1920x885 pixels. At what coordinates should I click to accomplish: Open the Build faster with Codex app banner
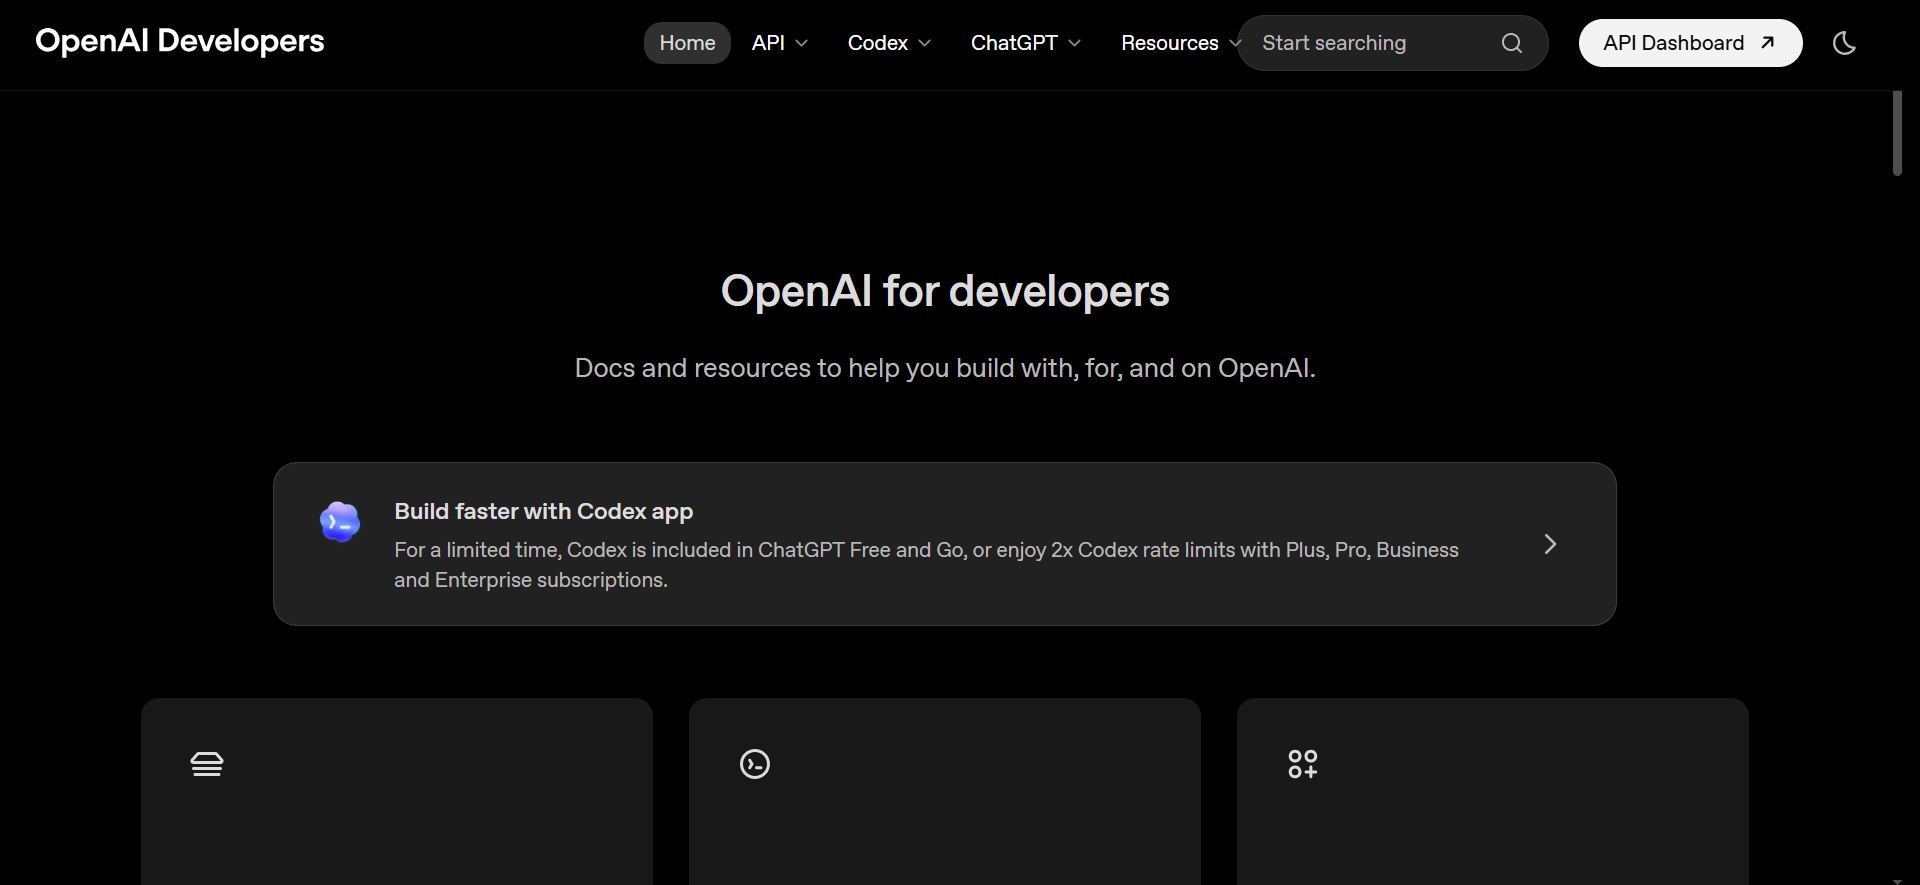tap(944, 544)
